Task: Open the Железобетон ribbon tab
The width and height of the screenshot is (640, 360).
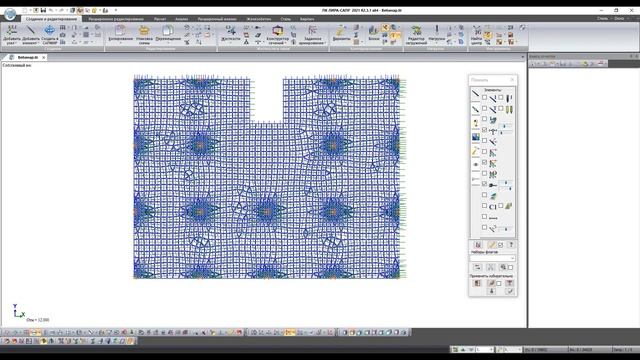Action: [258, 19]
